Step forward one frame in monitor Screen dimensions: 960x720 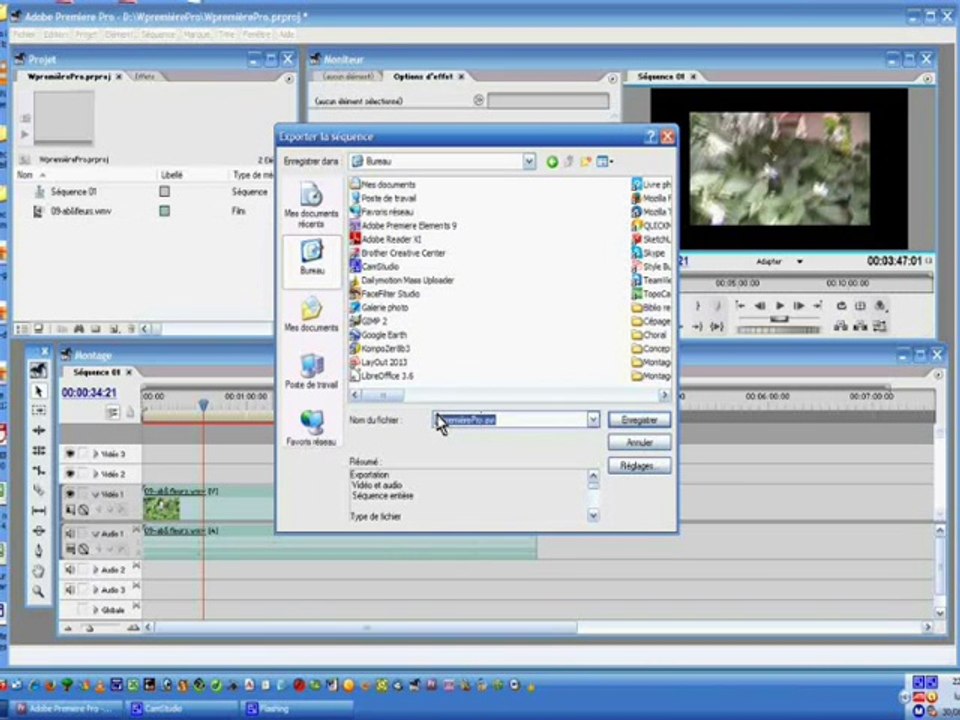799,306
